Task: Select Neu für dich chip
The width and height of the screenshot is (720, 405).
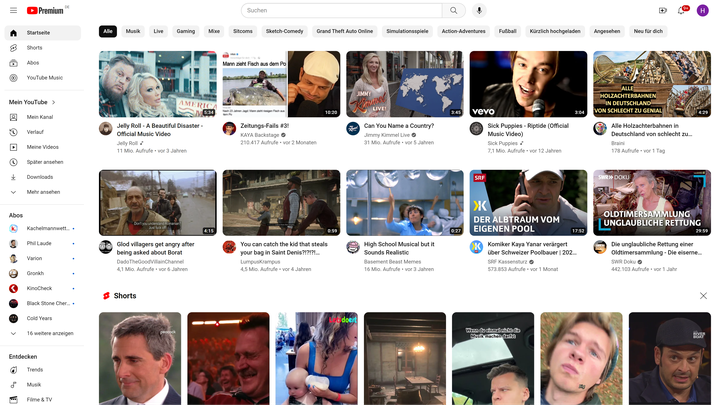Action: coord(648,31)
